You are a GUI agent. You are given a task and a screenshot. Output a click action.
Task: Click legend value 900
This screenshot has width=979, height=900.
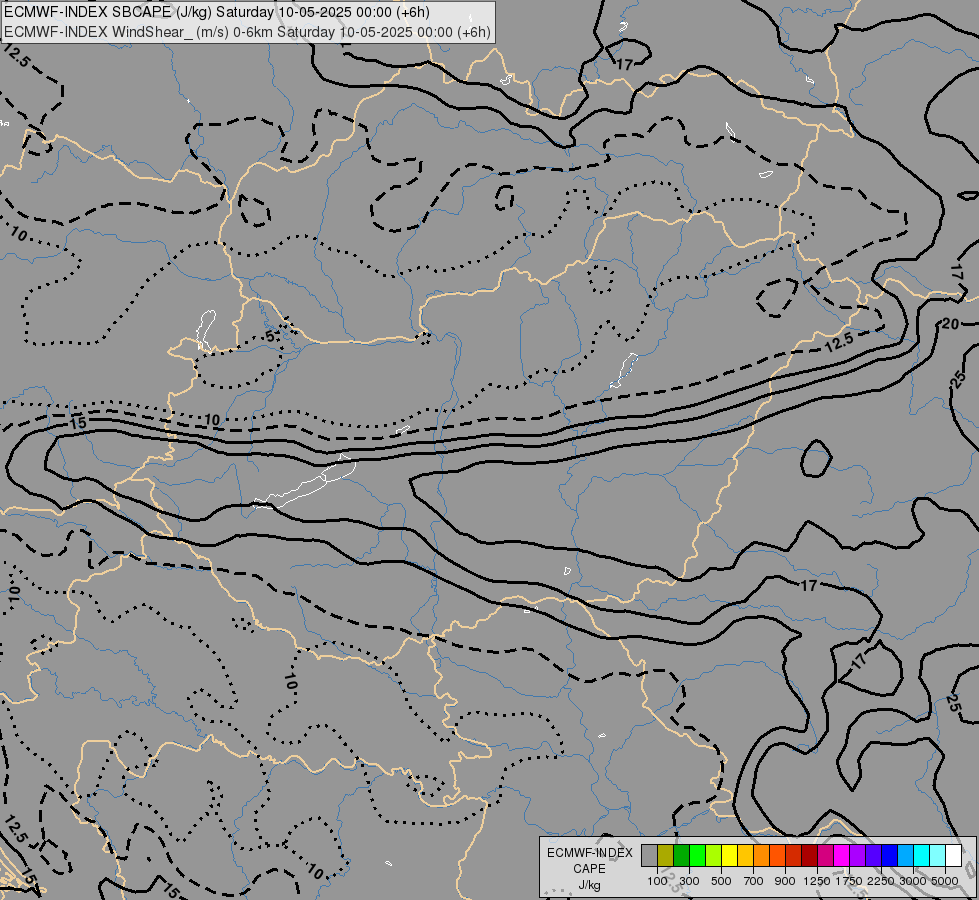point(785,881)
